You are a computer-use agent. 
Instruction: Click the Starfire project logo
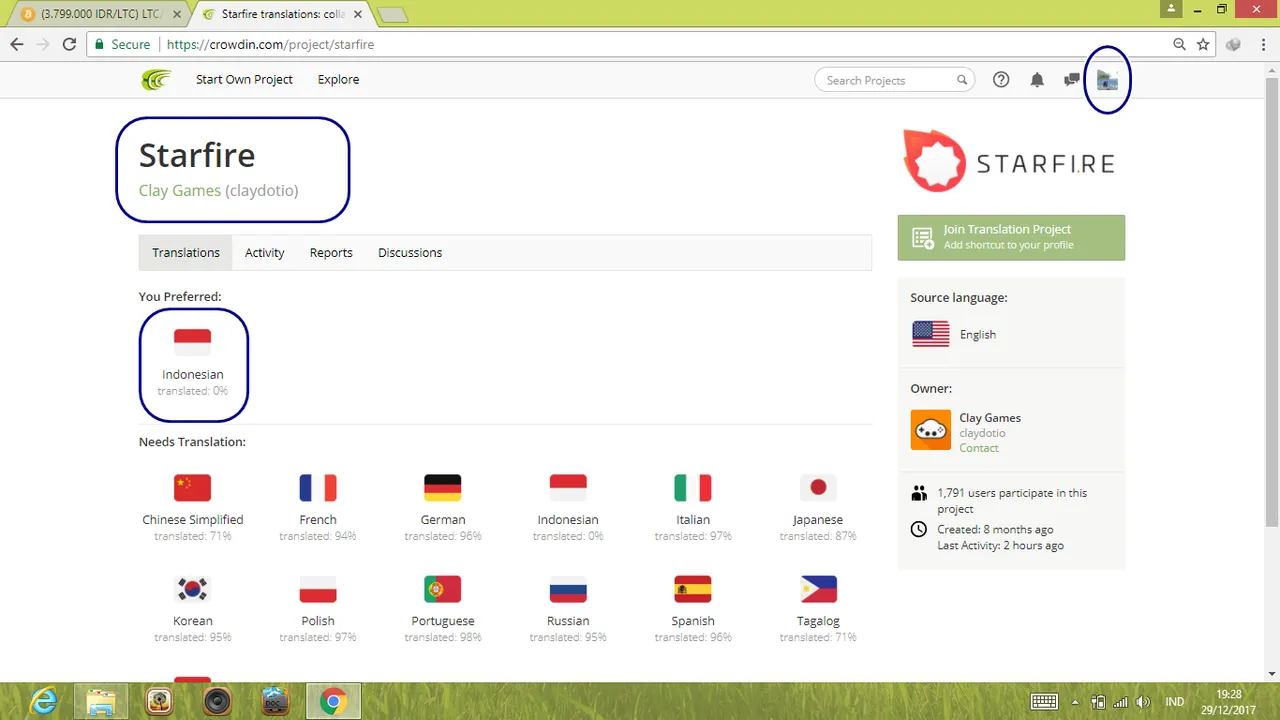pyautogui.click(x=1008, y=161)
